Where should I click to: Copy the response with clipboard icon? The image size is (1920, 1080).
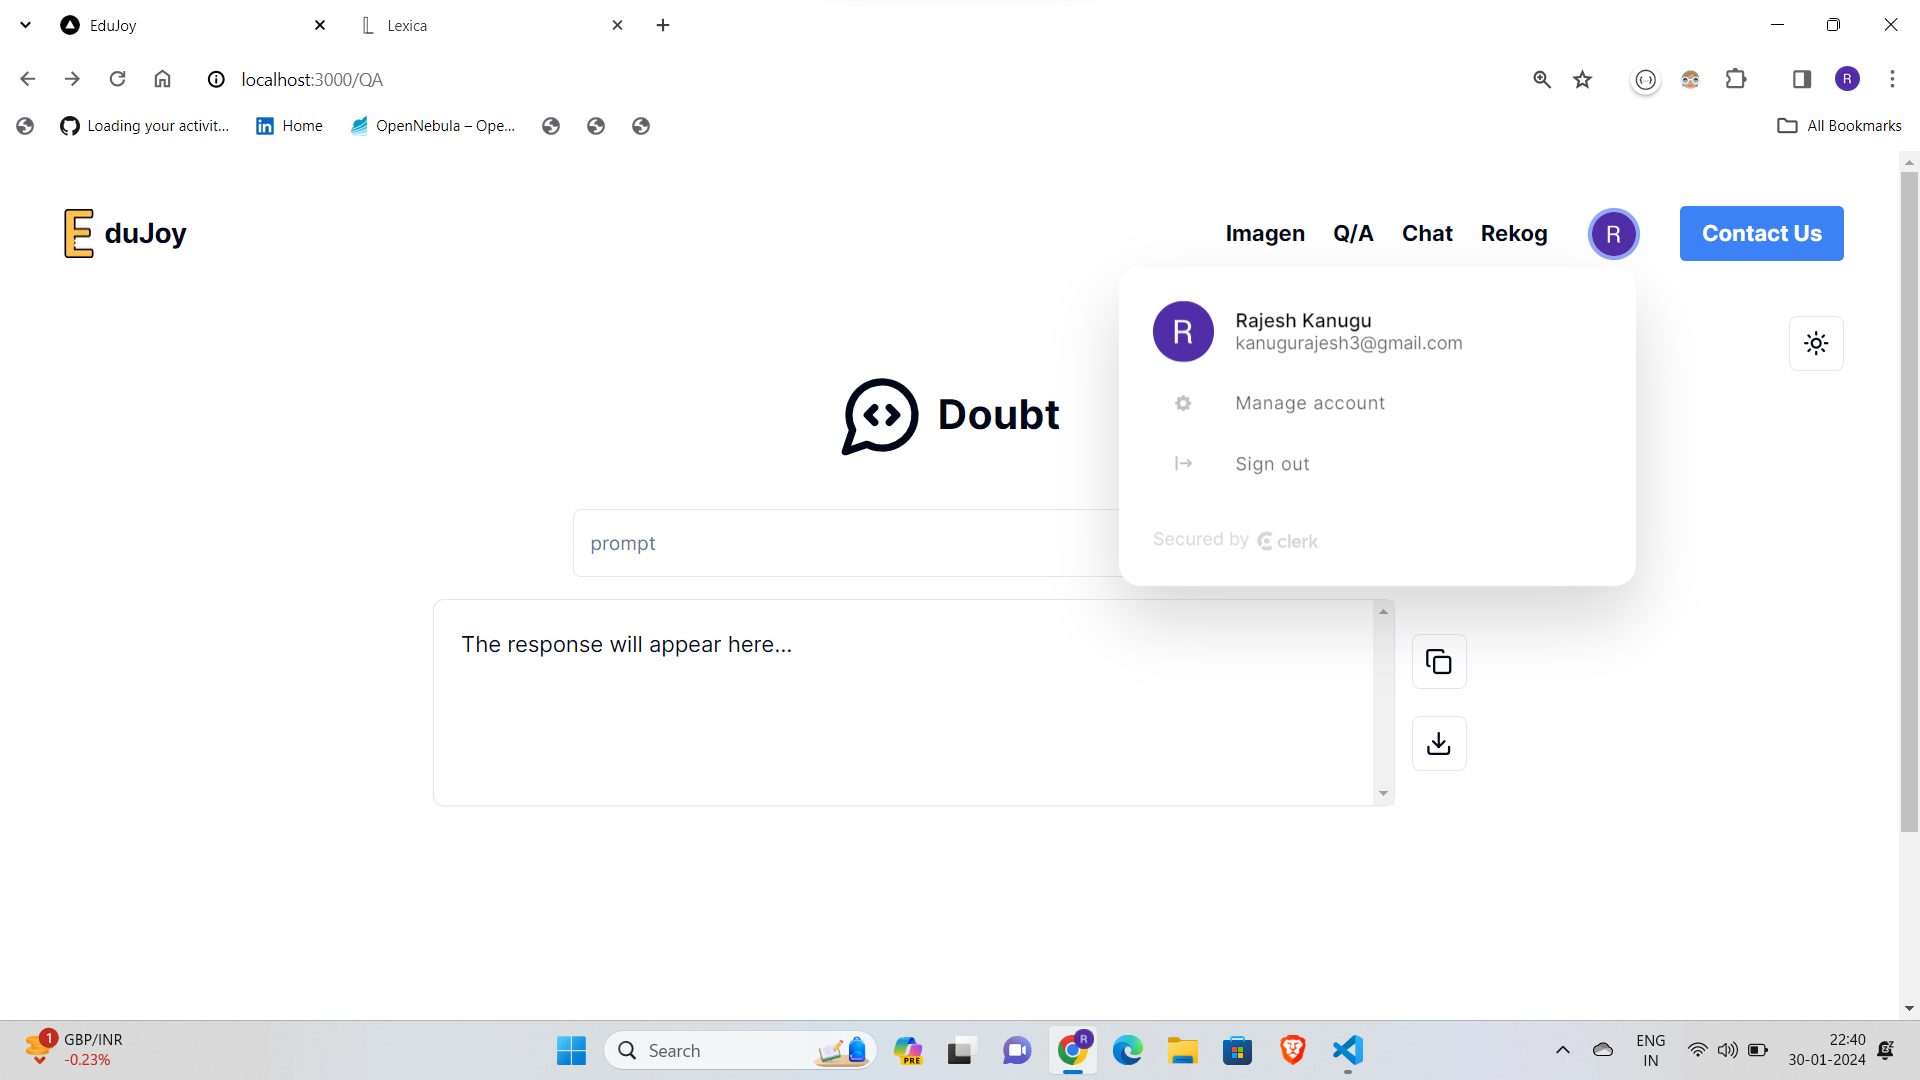(1438, 661)
